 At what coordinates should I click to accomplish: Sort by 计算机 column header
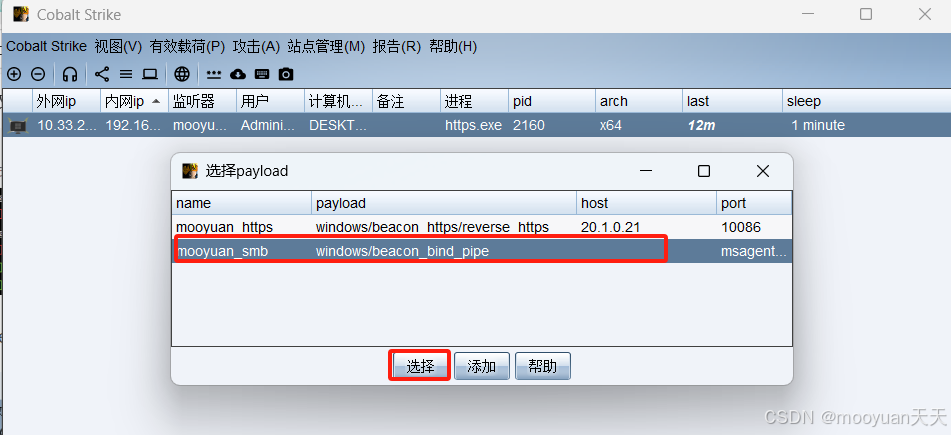[x=338, y=101]
